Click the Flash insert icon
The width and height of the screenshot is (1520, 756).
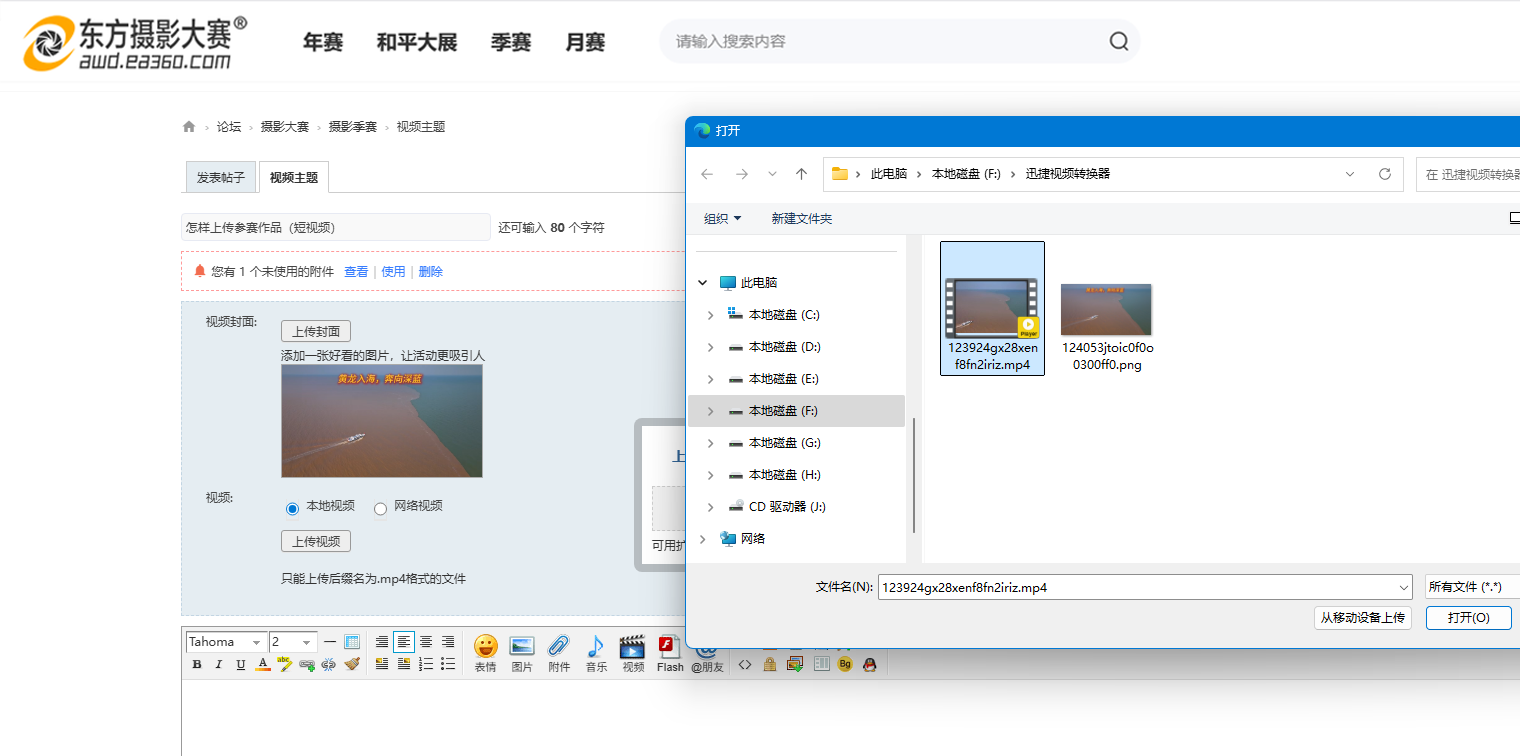click(x=670, y=652)
